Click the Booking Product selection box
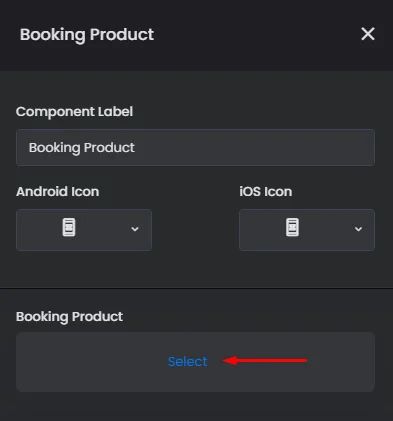This screenshot has width=393, height=421. point(195,362)
